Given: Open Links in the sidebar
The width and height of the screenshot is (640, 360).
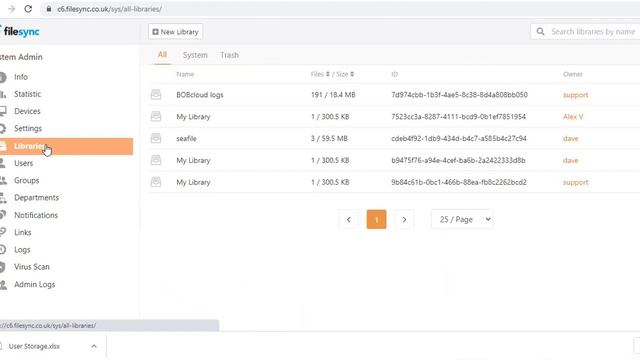Looking at the screenshot, I should (x=22, y=232).
